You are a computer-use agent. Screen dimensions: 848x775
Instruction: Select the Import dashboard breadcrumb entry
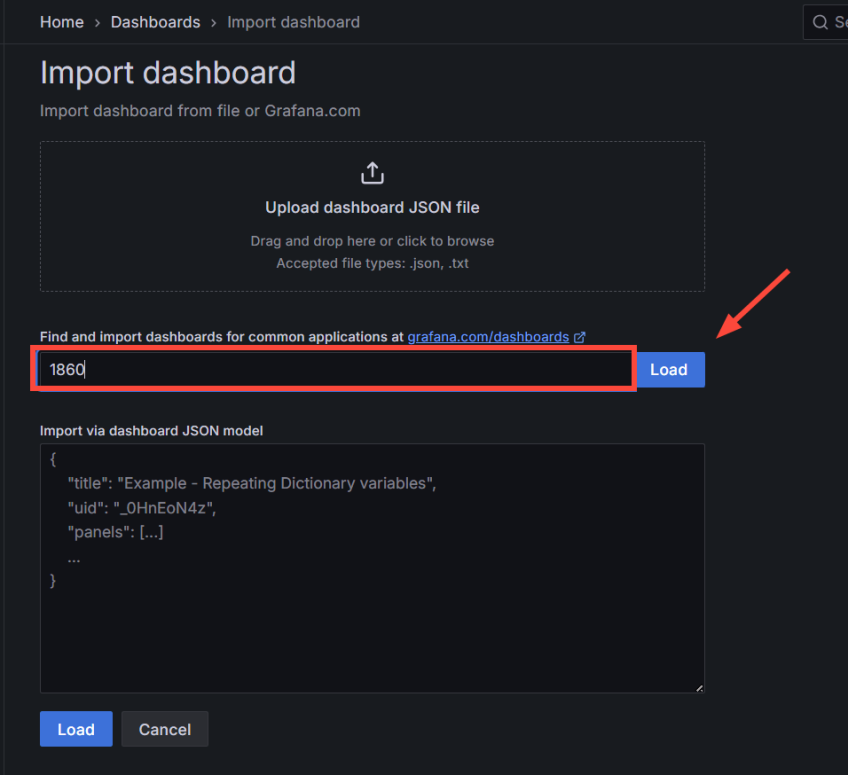(293, 21)
